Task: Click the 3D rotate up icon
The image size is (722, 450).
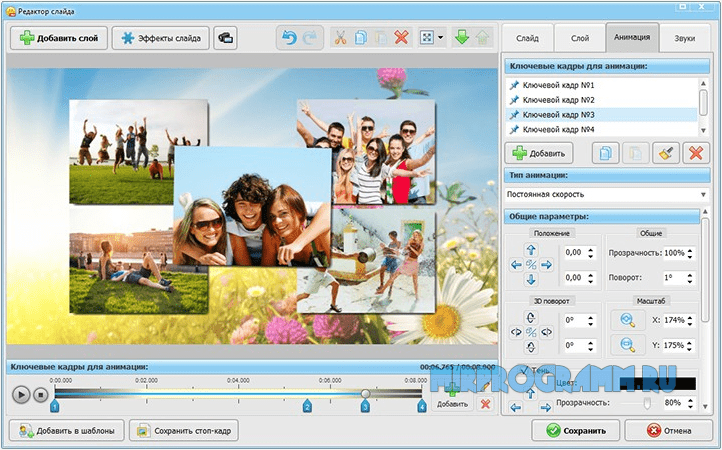Action: click(x=531, y=317)
